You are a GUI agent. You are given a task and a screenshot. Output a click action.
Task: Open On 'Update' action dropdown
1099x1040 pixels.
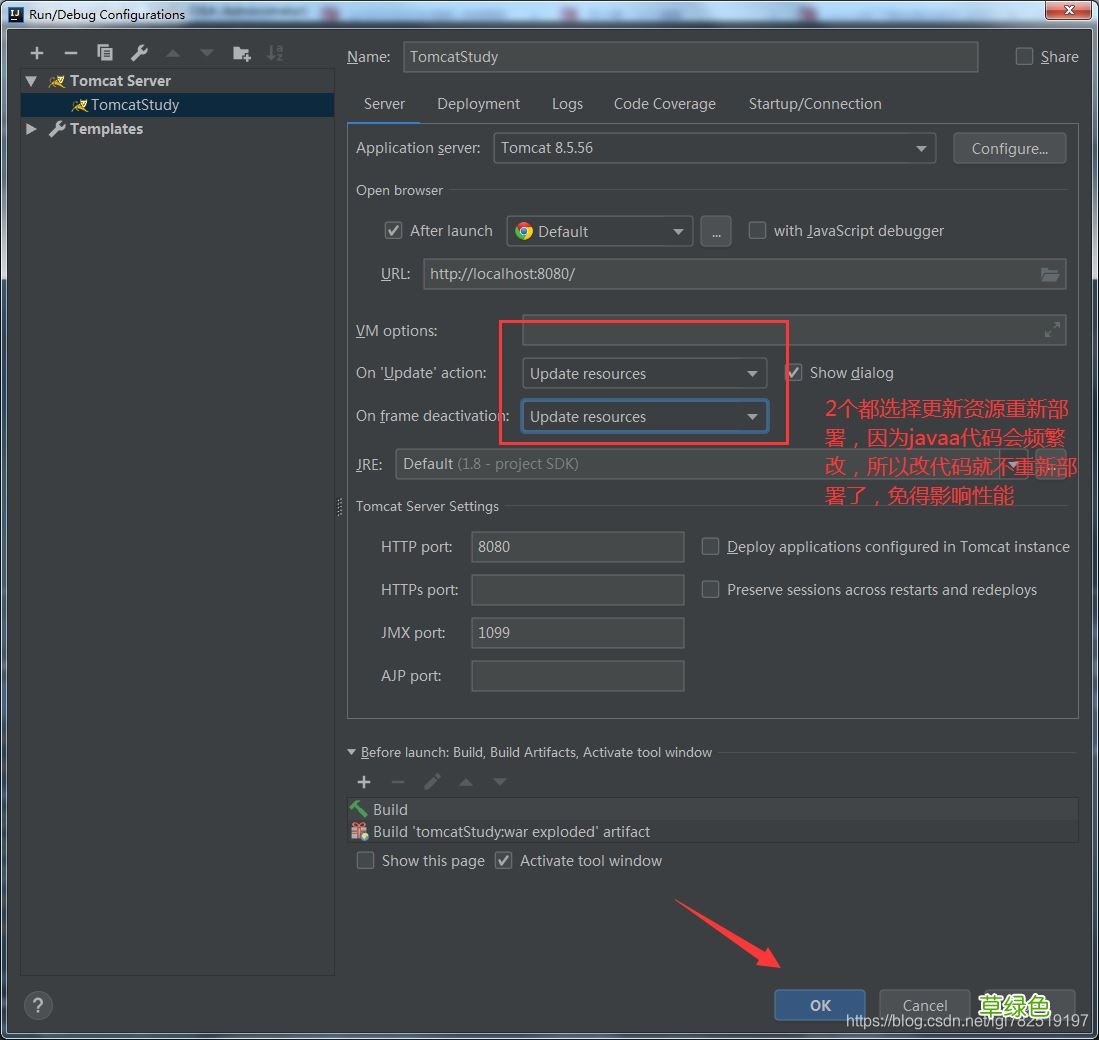pyautogui.click(x=644, y=374)
